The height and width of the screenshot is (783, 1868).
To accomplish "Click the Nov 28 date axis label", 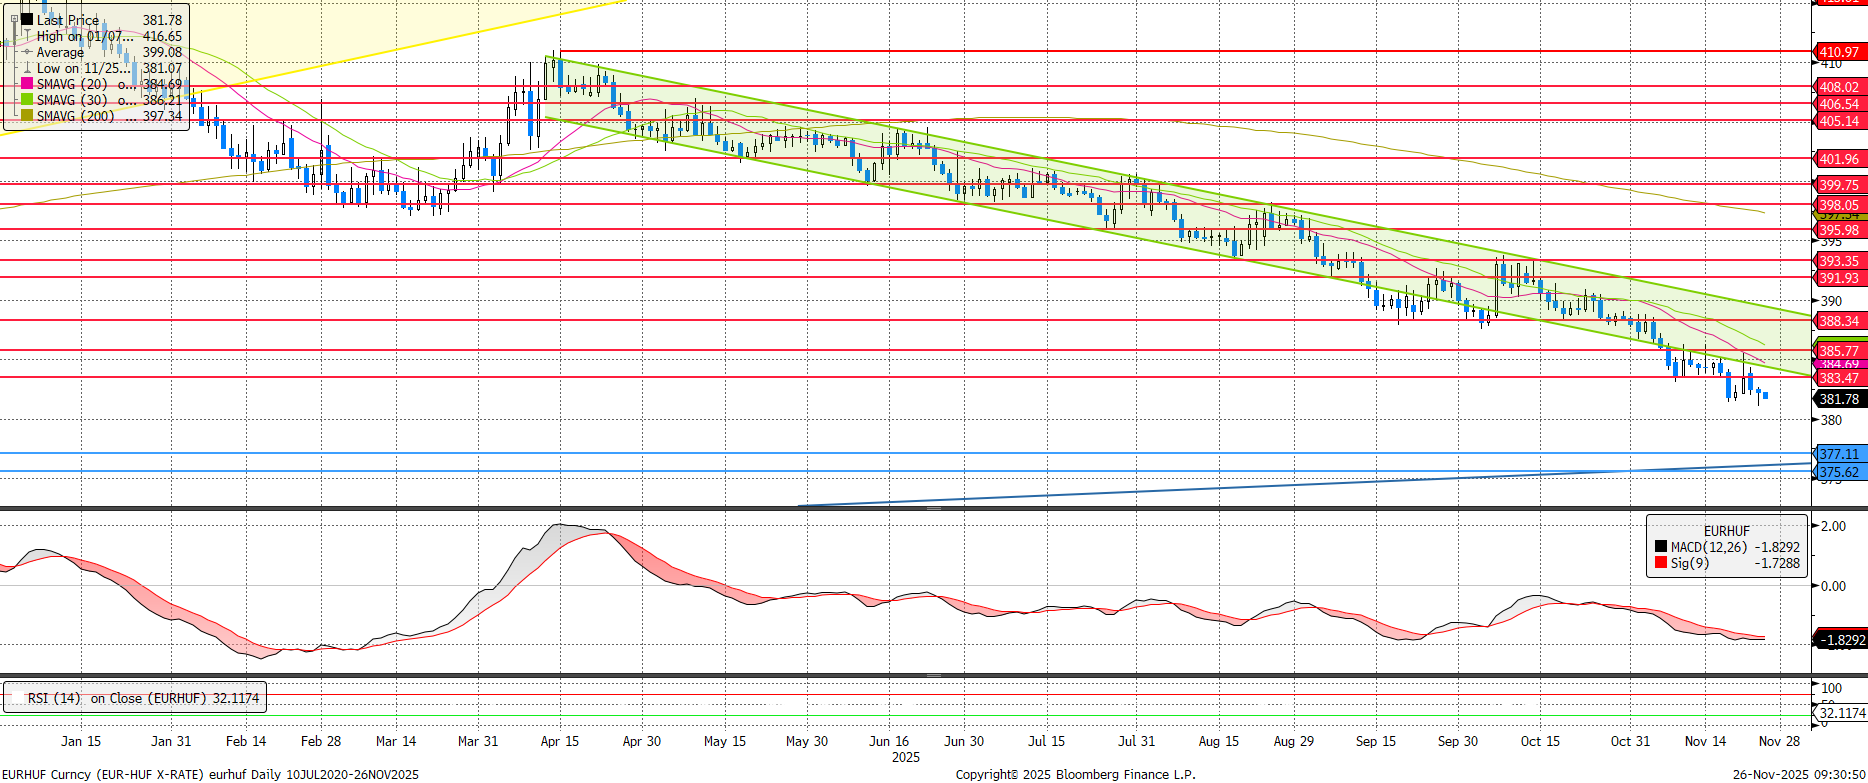I will pyautogui.click(x=1779, y=741).
